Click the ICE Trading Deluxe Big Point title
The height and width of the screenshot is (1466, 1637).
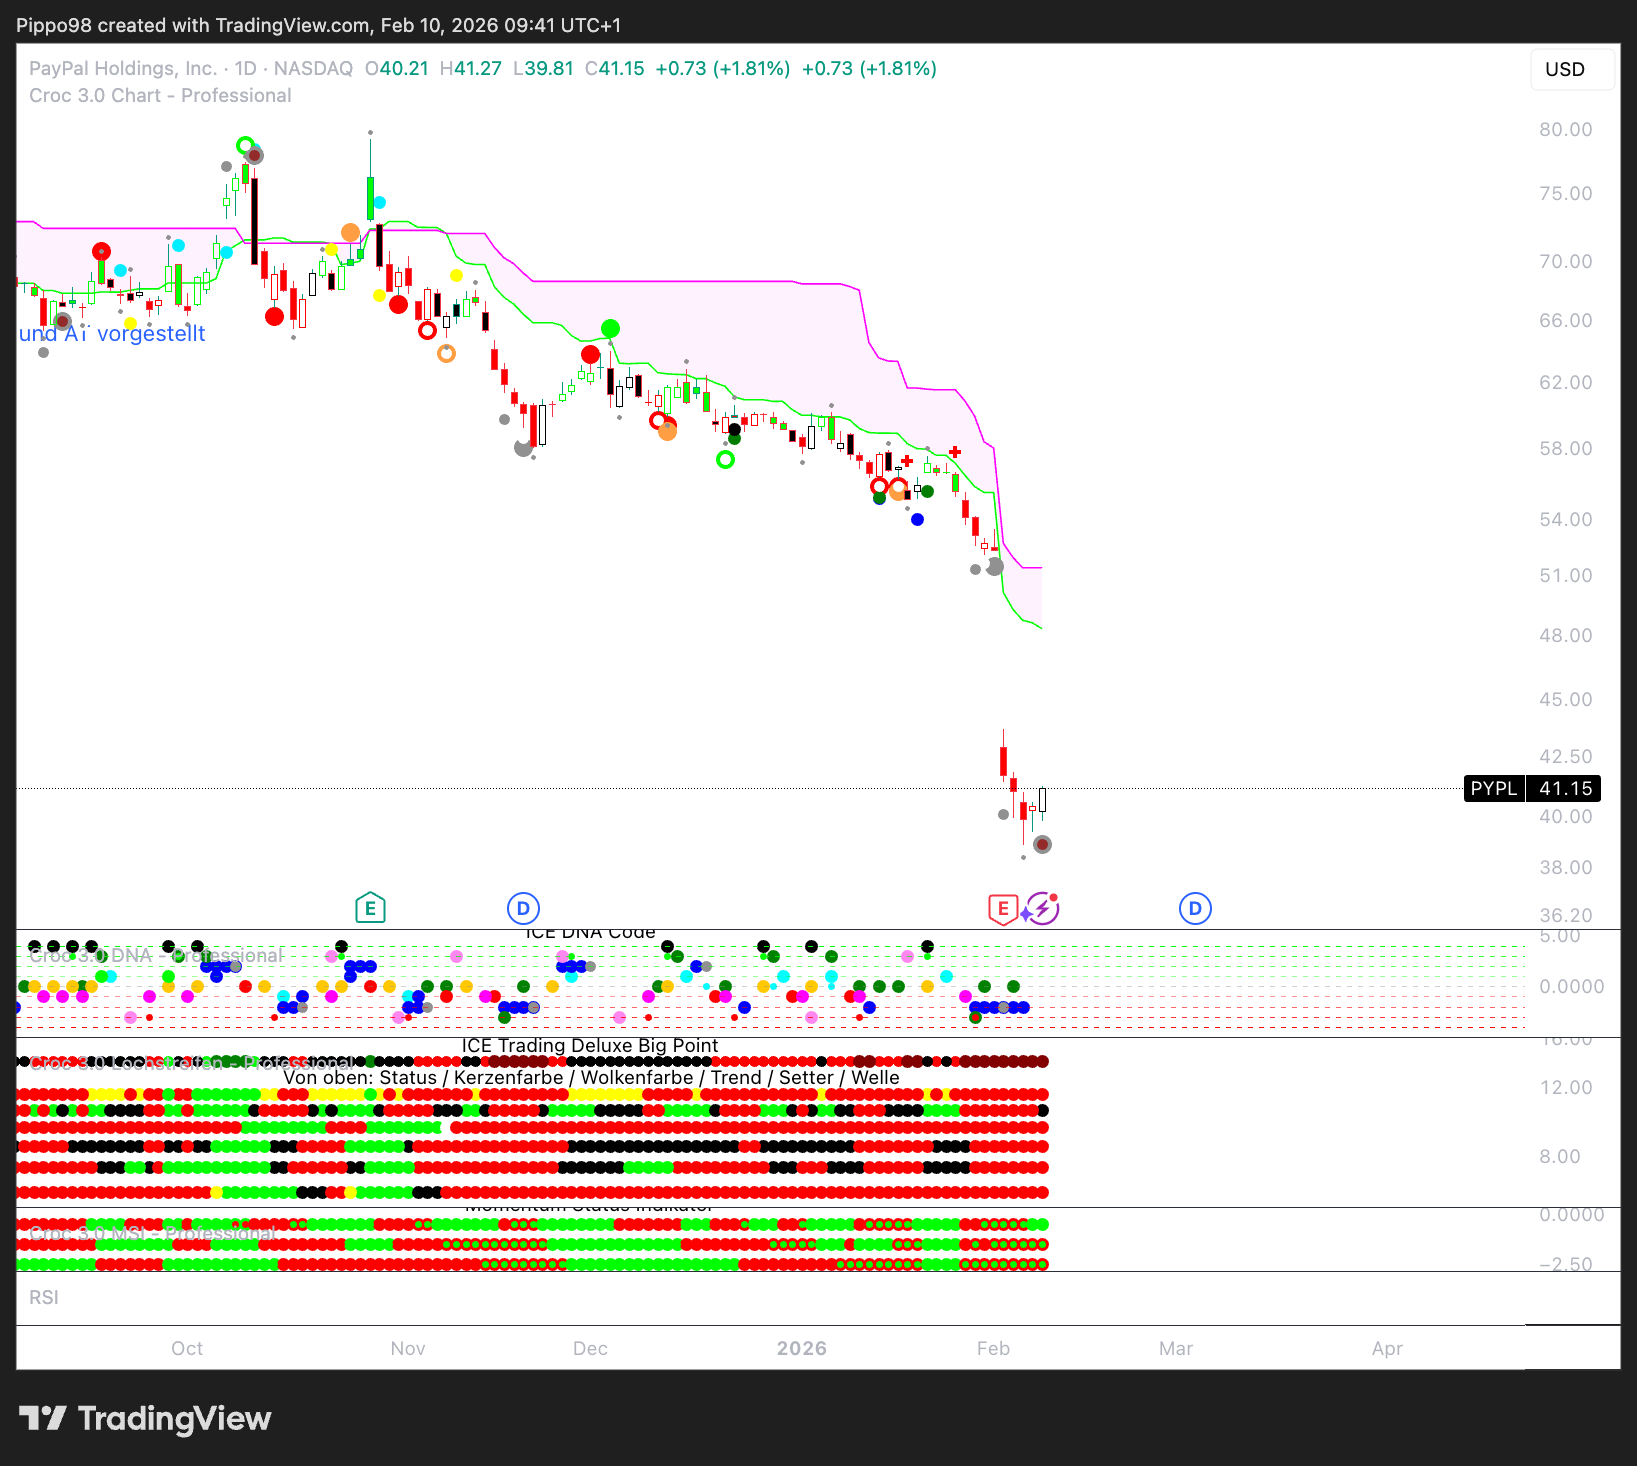click(x=590, y=1045)
